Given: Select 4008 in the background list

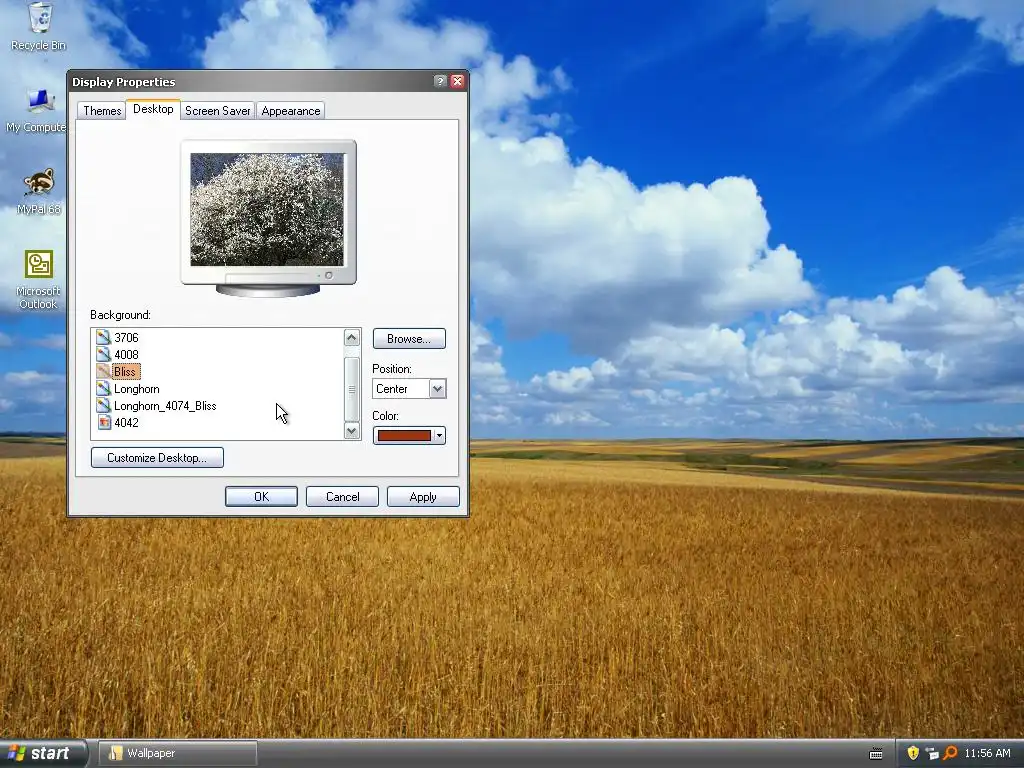Looking at the screenshot, I should tap(126, 355).
